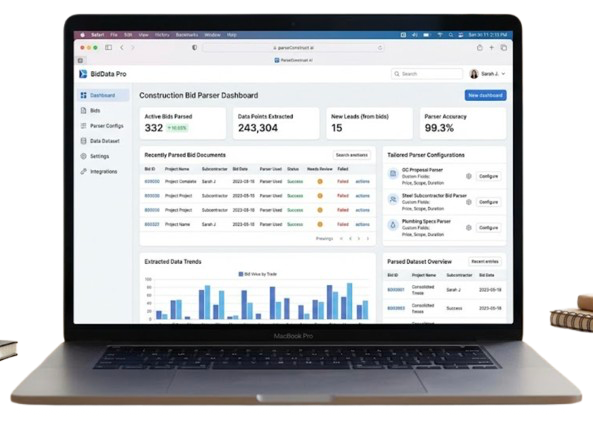Open first Bid ID in Parsed Dataset Overview
The image size is (593, 421).
point(396,290)
